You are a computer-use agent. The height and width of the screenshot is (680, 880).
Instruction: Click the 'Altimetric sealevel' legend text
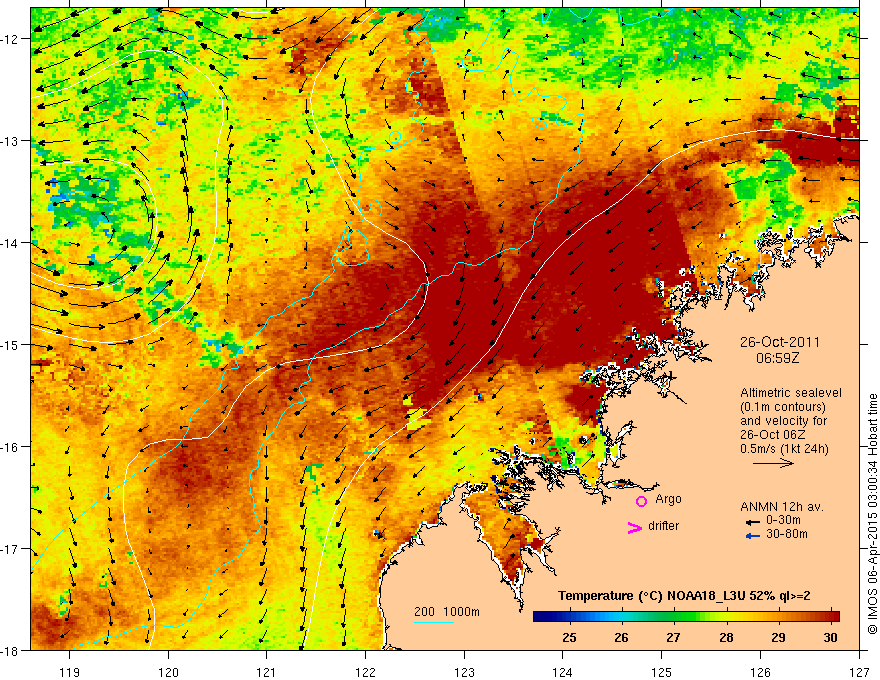coord(791,393)
